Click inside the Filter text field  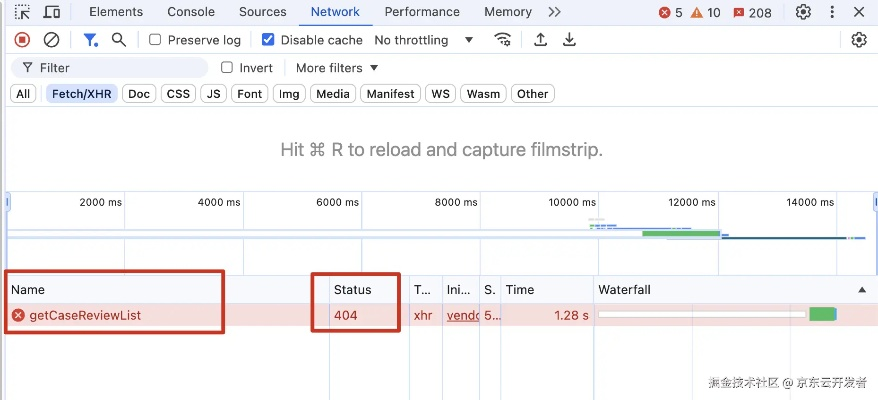pos(120,68)
